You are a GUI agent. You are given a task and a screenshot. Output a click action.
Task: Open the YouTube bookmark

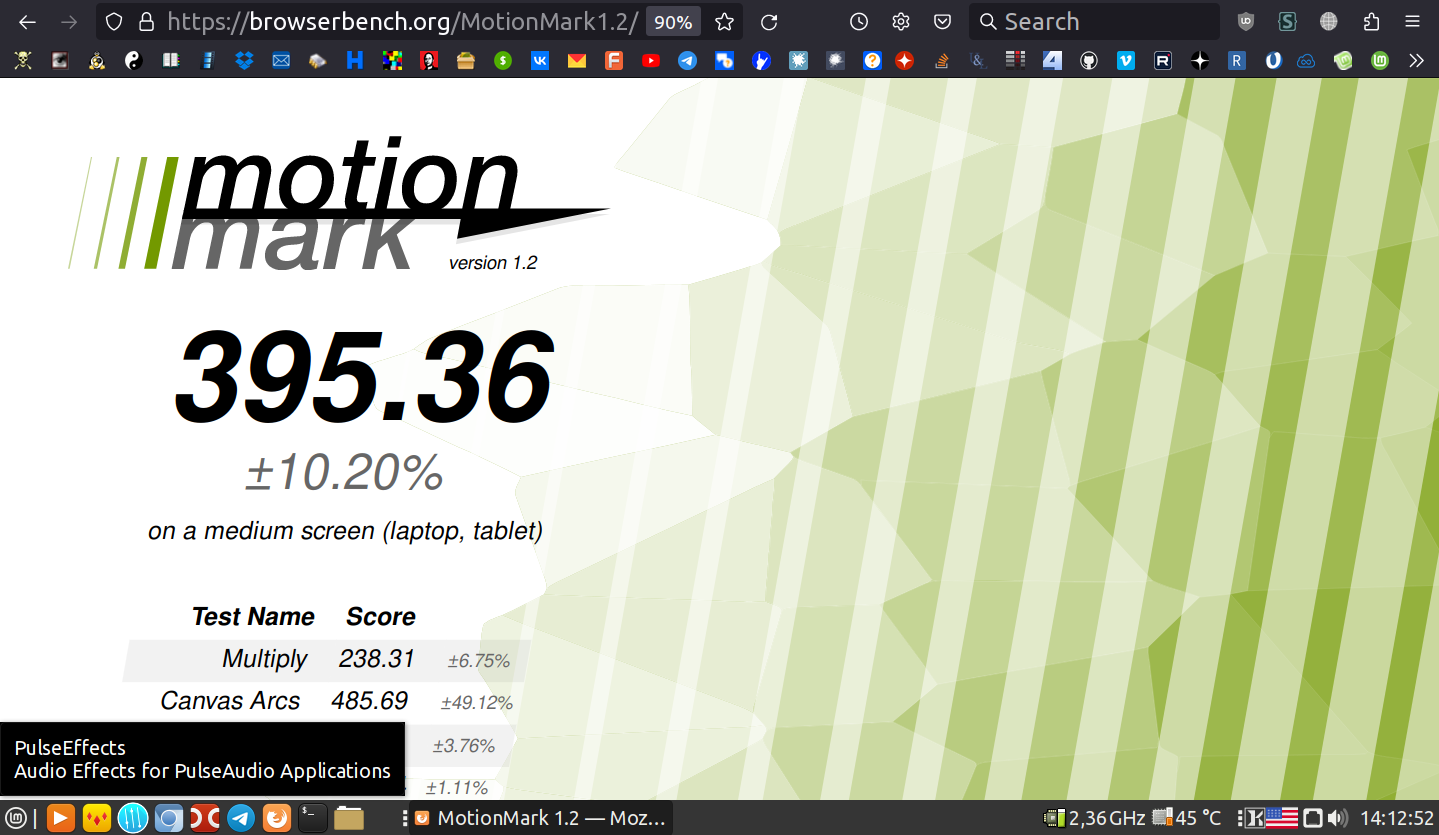click(651, 61)
